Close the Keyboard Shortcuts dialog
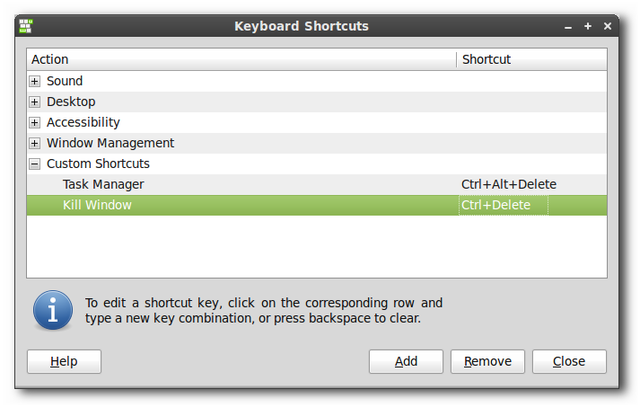 coord(569,361)
